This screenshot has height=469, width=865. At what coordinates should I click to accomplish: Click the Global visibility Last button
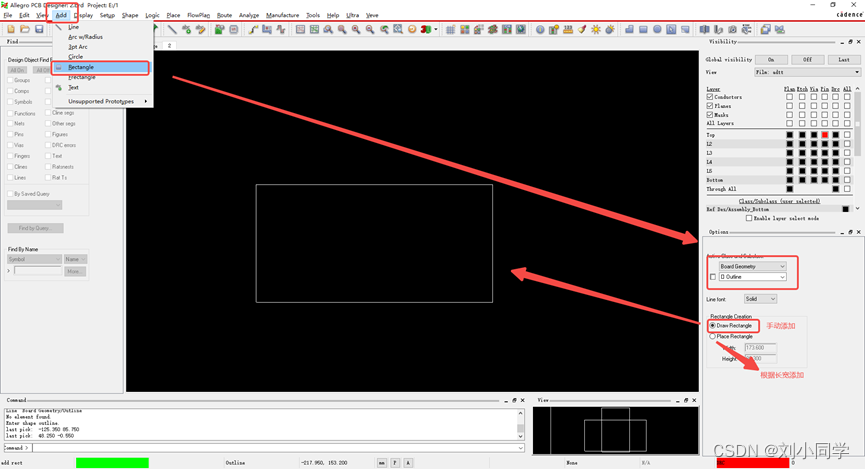(843, 59)
